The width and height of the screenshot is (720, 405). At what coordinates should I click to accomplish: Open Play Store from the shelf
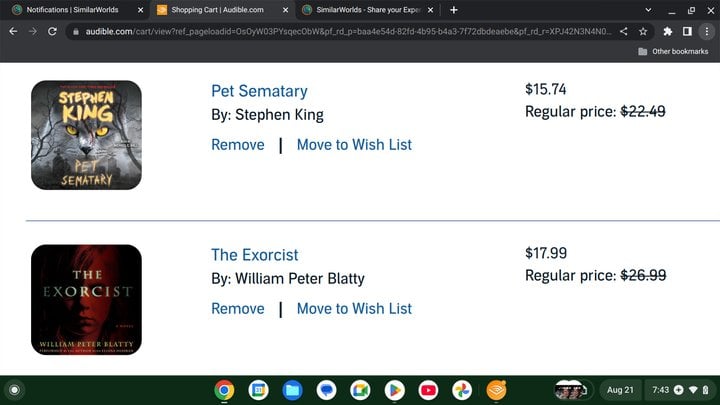pyautogui.click(x=394, y=390)
